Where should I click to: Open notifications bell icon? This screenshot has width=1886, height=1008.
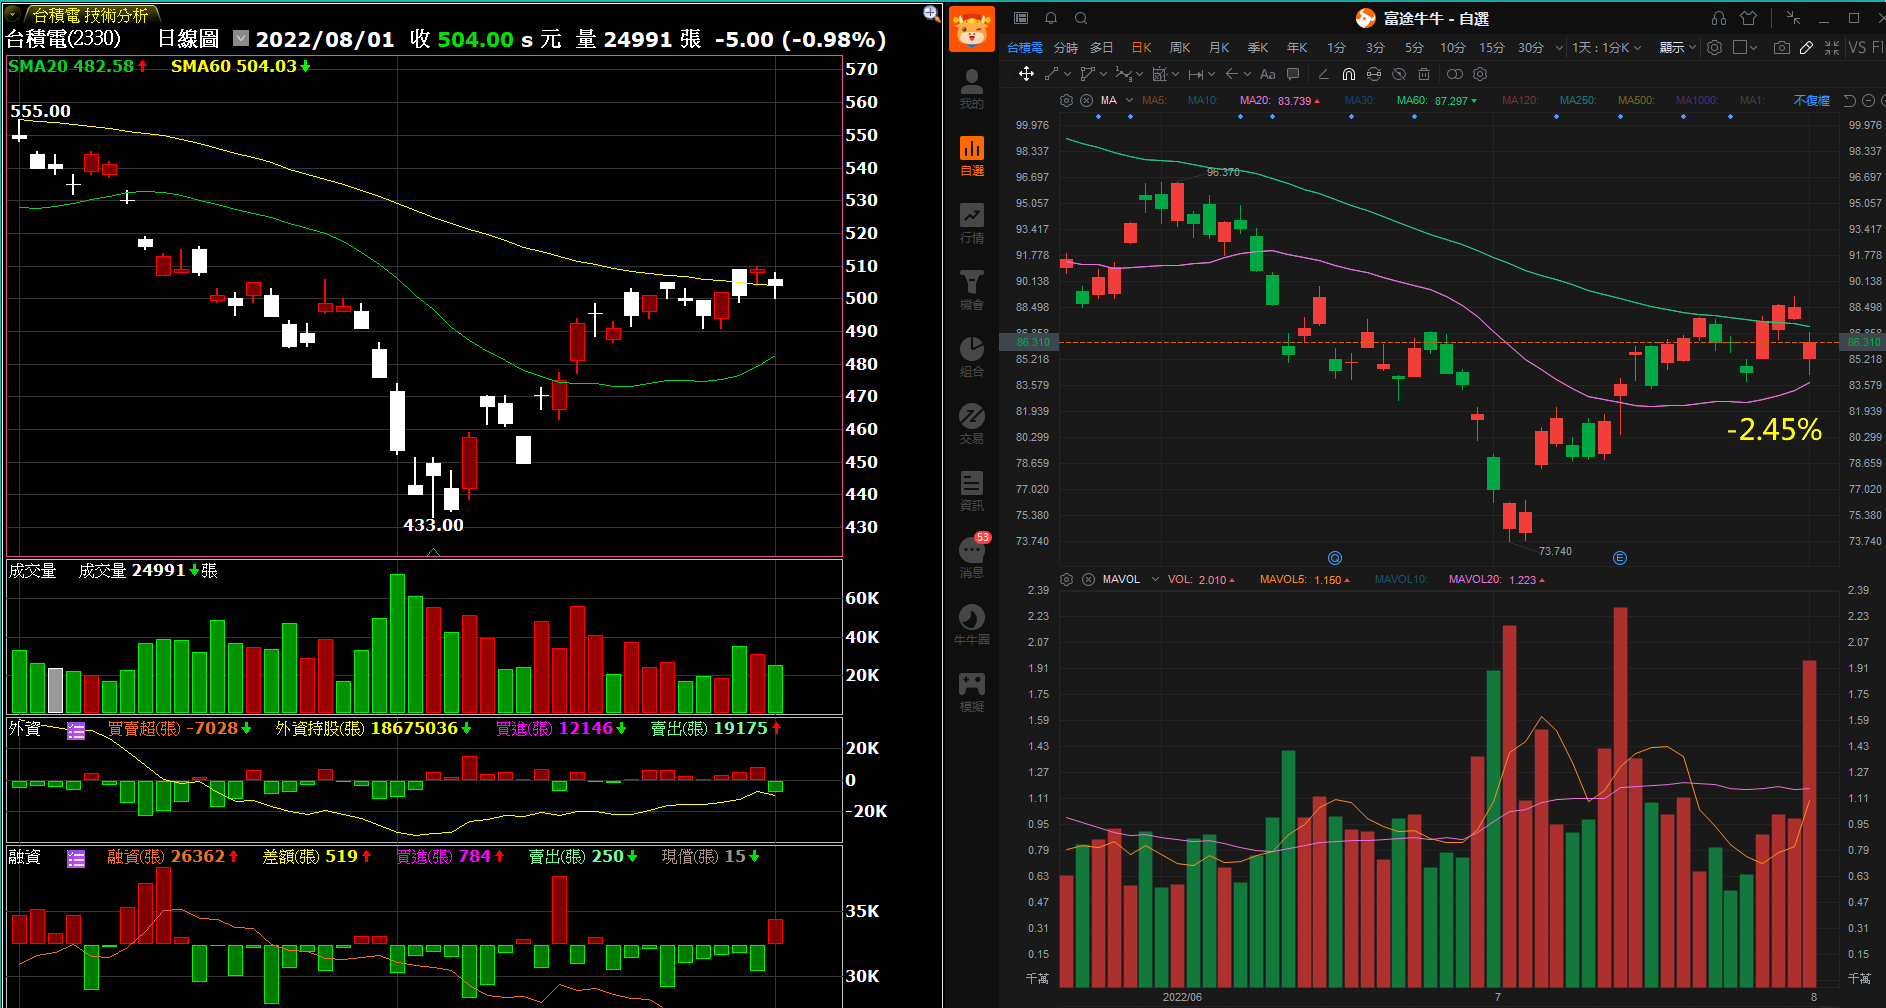coord(1051,18)
